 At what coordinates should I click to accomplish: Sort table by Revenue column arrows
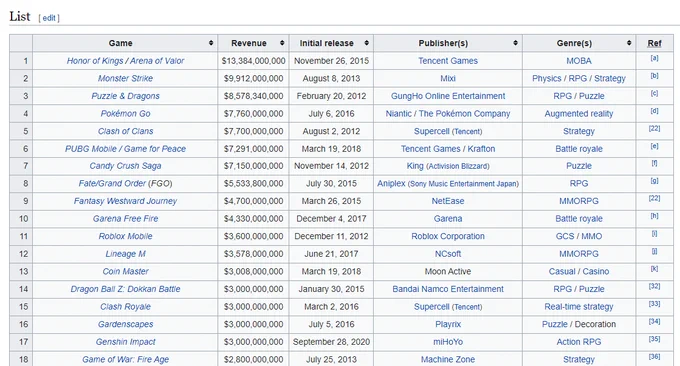[x=282, y=43]
